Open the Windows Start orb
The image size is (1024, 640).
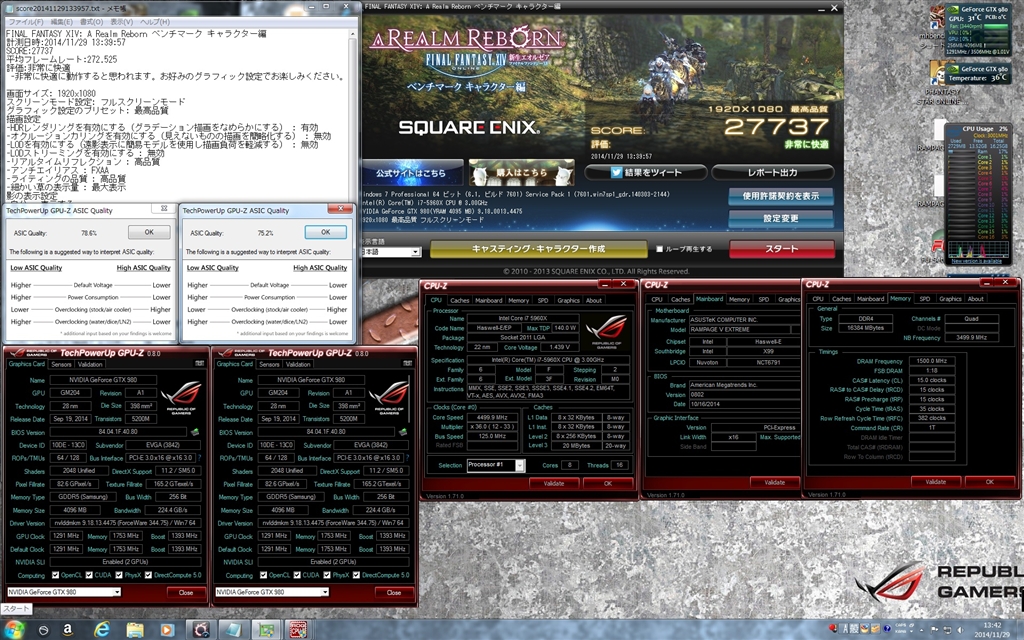coord(14,630)
